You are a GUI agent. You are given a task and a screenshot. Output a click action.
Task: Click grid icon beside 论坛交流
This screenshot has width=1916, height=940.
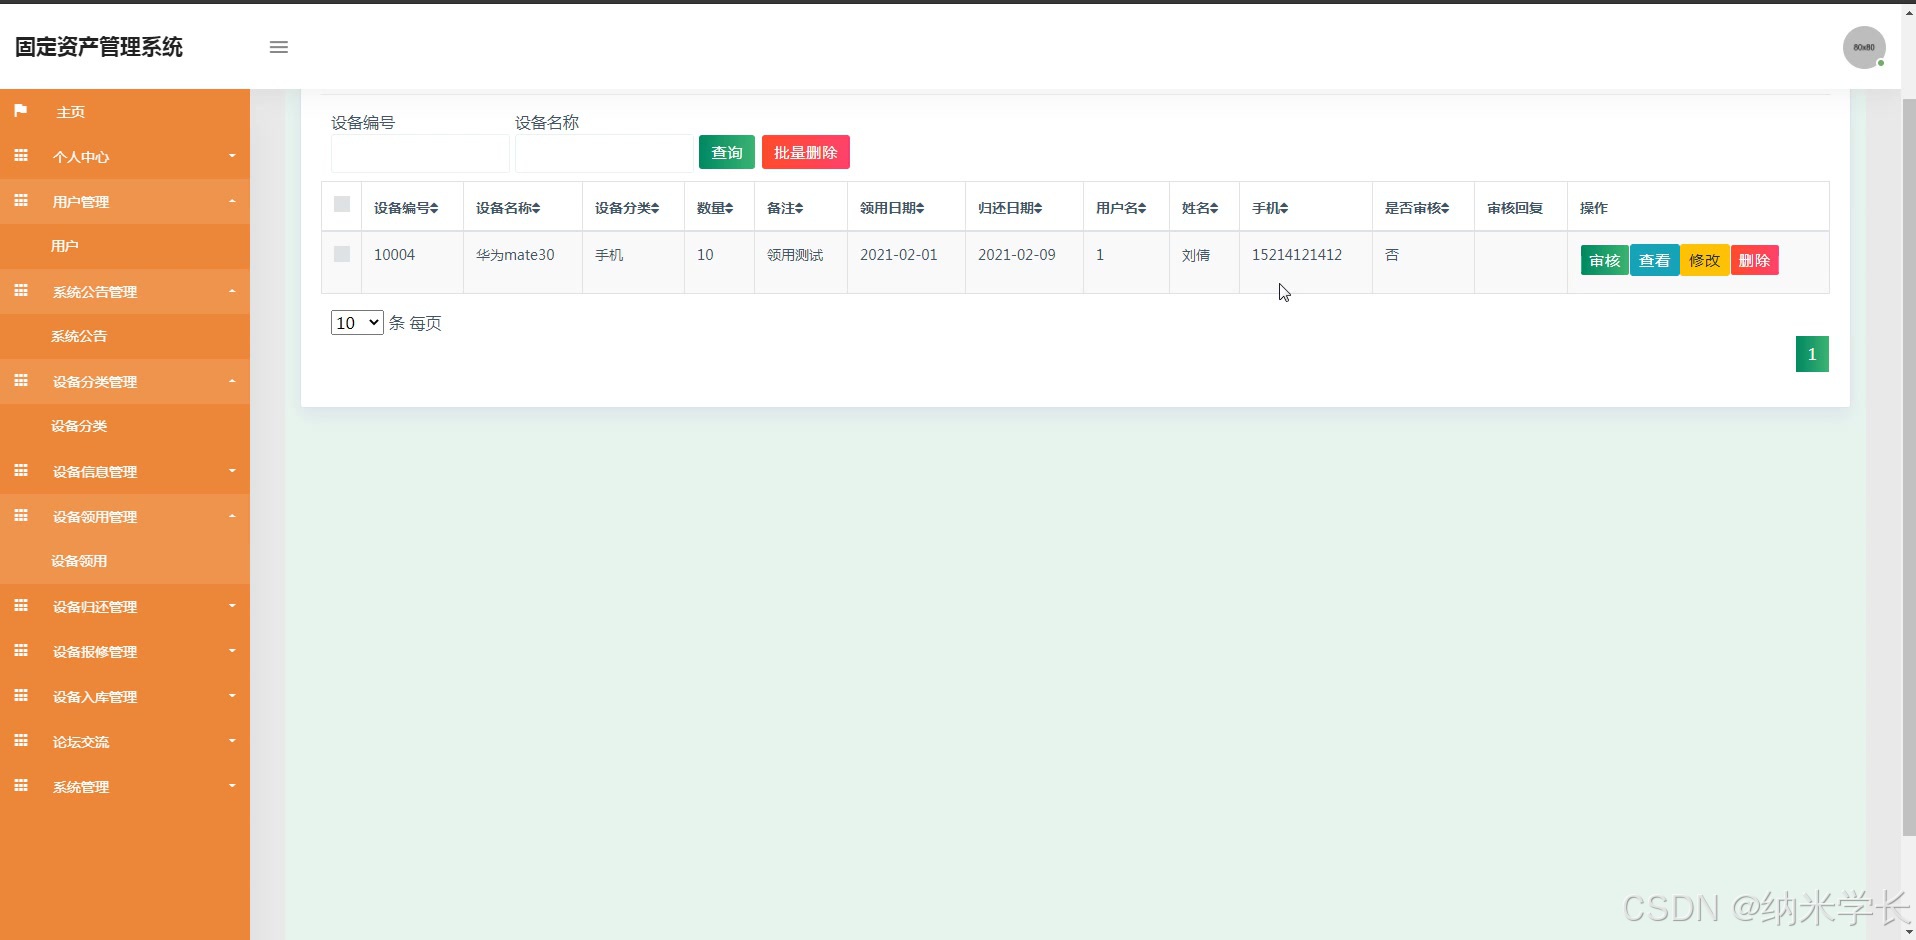[x=21, y=741]
